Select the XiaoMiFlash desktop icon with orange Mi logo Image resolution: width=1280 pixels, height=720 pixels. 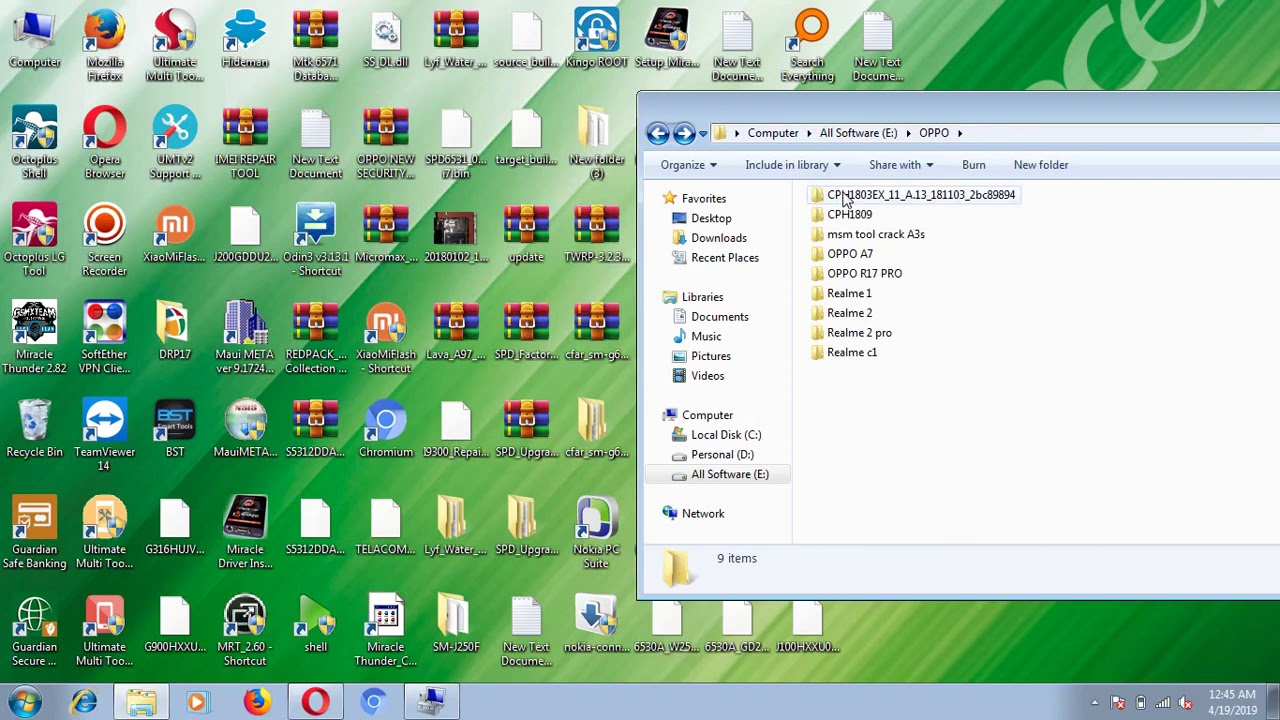click(x=175, y=235)
